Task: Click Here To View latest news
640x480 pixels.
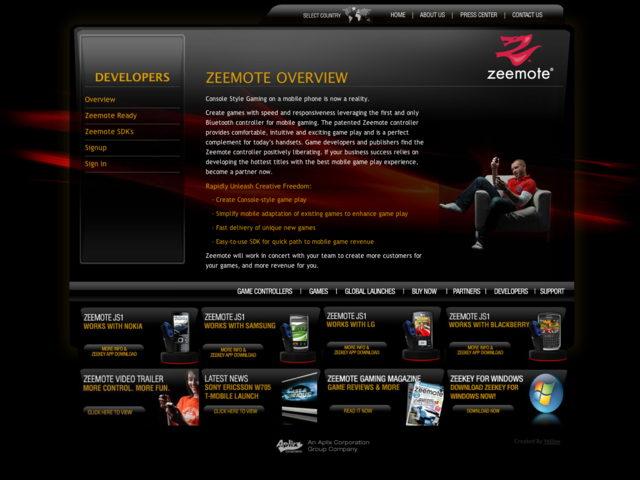Action: (234, 411)
